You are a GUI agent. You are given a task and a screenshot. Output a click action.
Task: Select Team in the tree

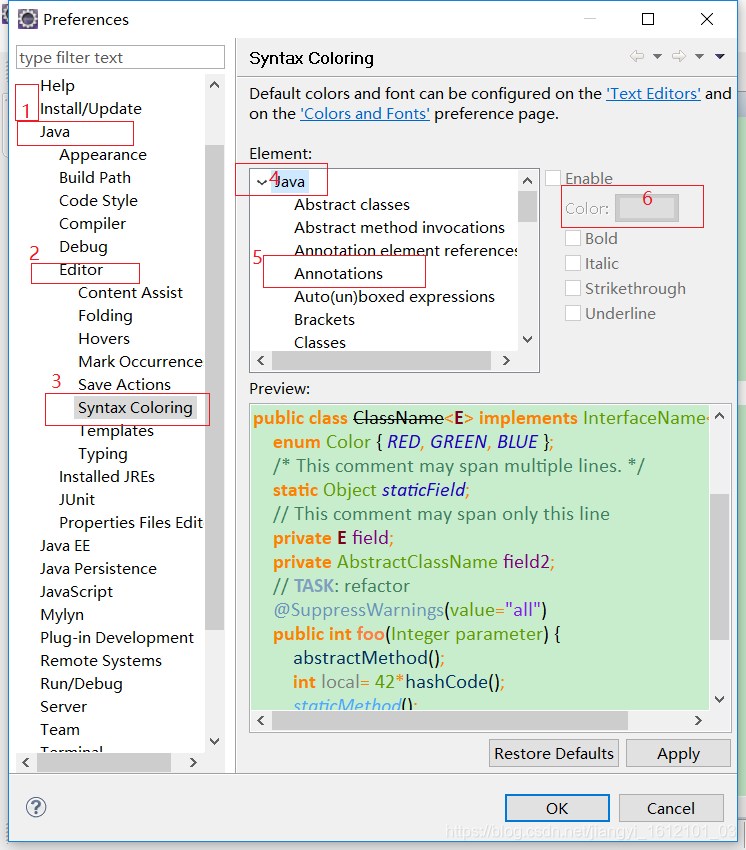click(x=60, y=730)
